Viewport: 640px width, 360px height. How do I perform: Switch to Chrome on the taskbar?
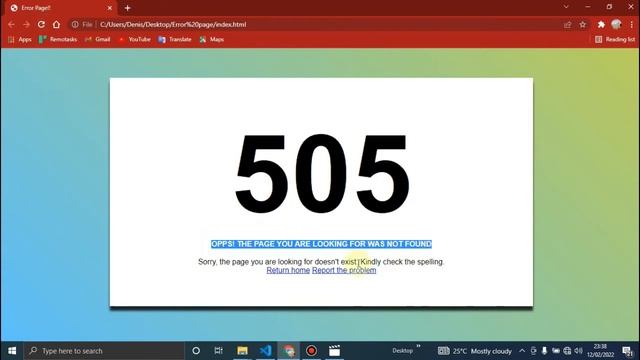[289, 351]
